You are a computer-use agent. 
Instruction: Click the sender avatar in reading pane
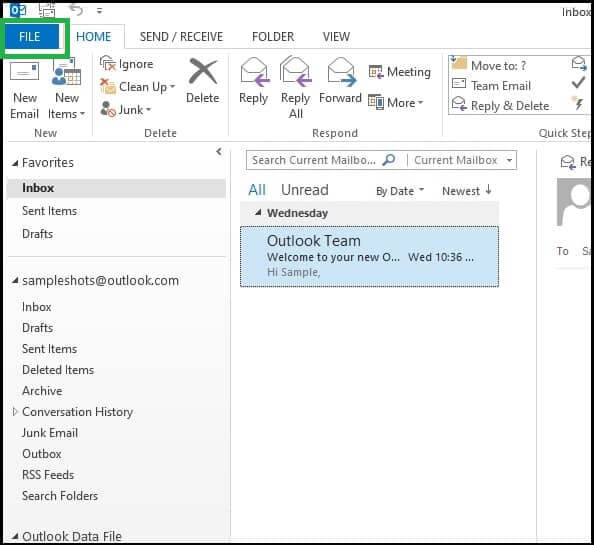click(x=573, y=202)
